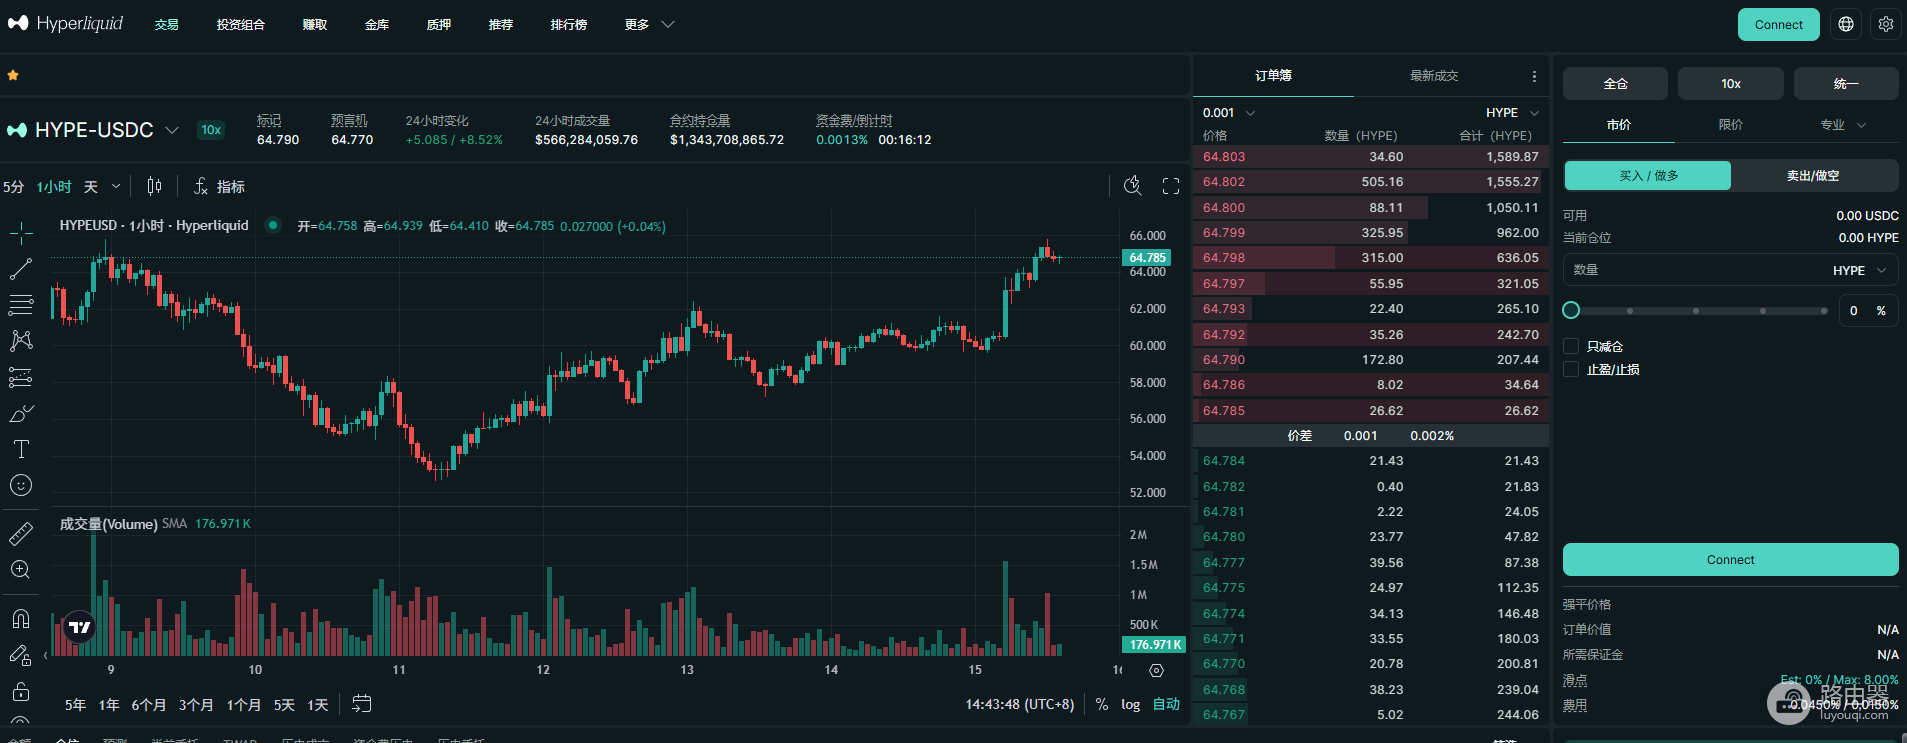Select the crosshair cursor tool

(21, 234)
